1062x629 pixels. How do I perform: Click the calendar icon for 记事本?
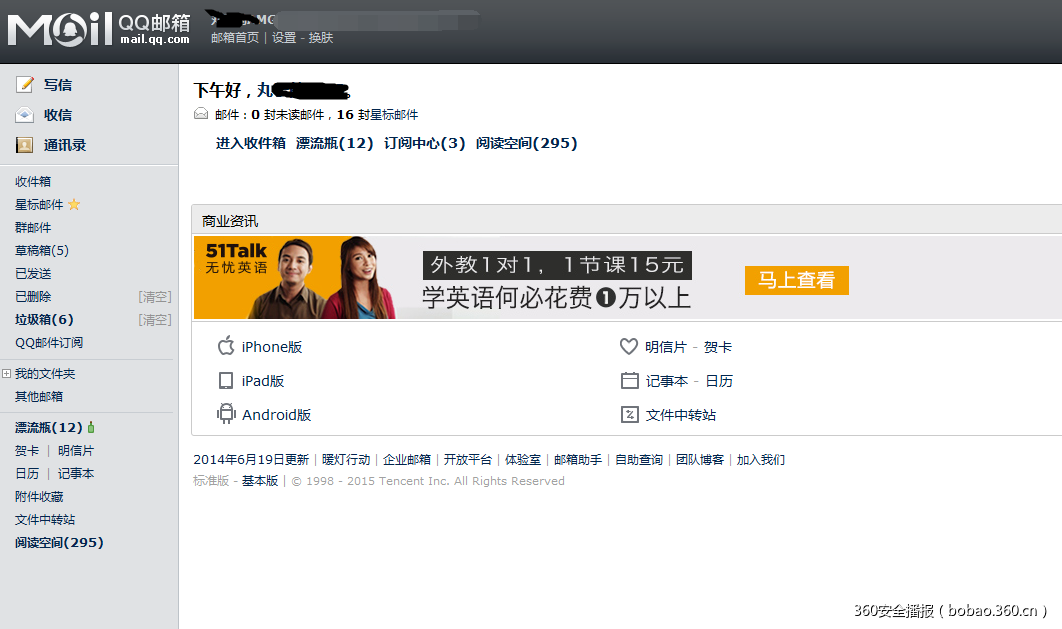[x=629, y=381]
